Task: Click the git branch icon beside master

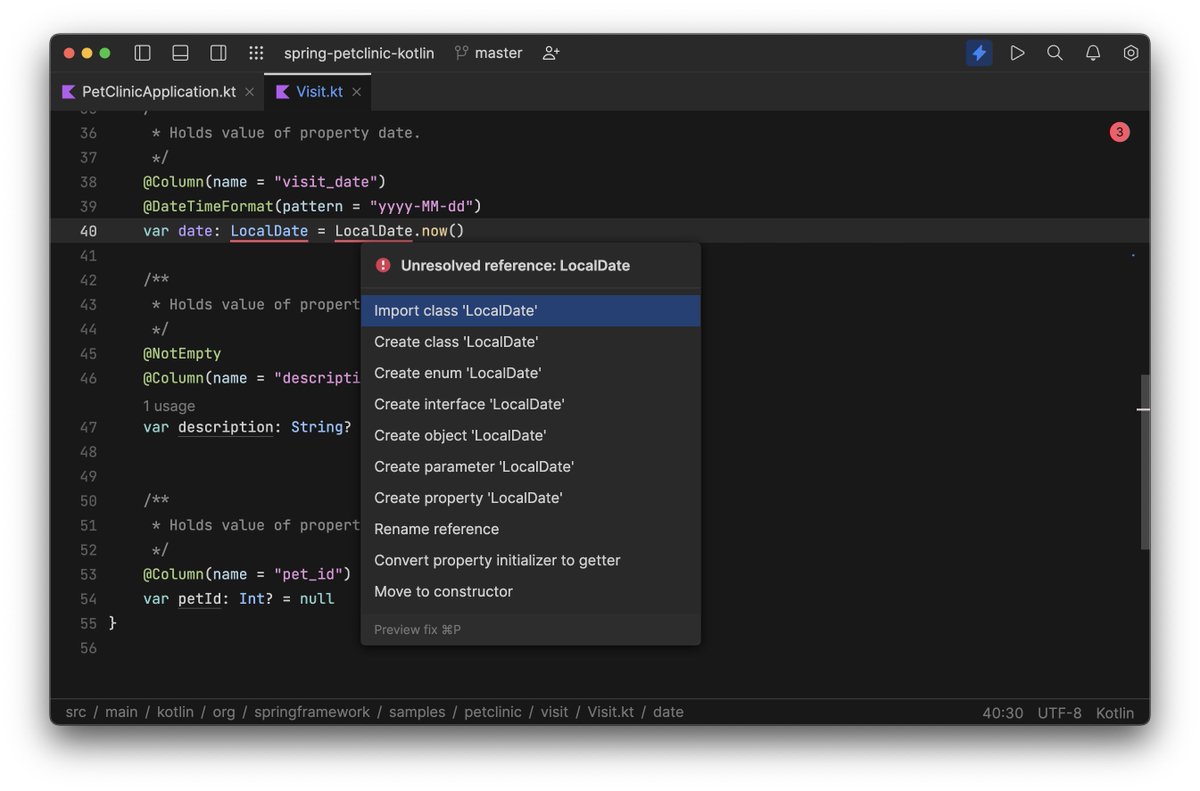Action: (461, 52)
